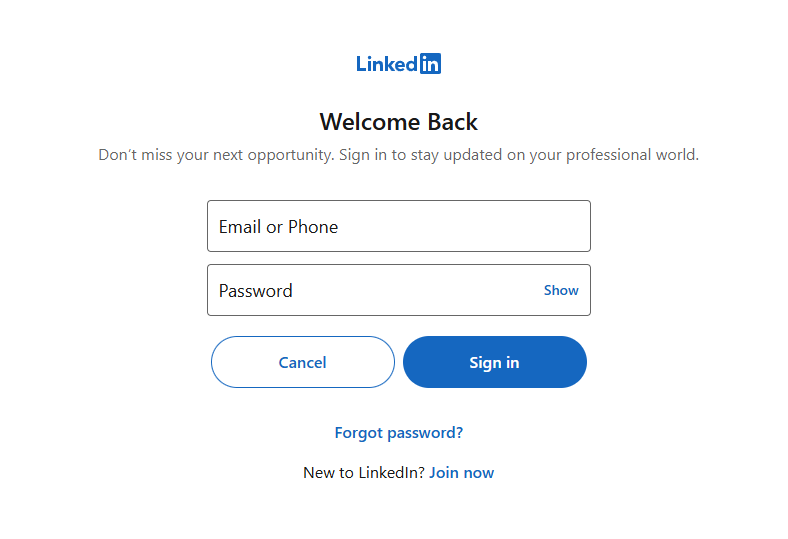Dismiss the login form via Cancel
Screen dimensions: 788x539
tap(303, 362)
